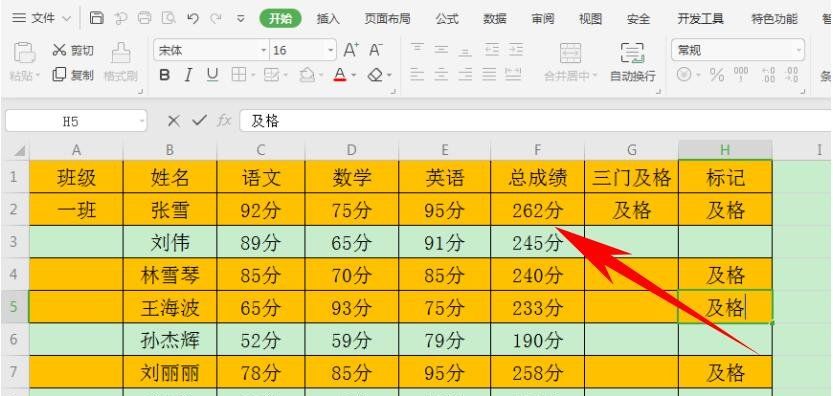Click the decrease decimal places icon
Image resolution: width=833 pixels, height=396 pixels.
click(x=792, y=75)
